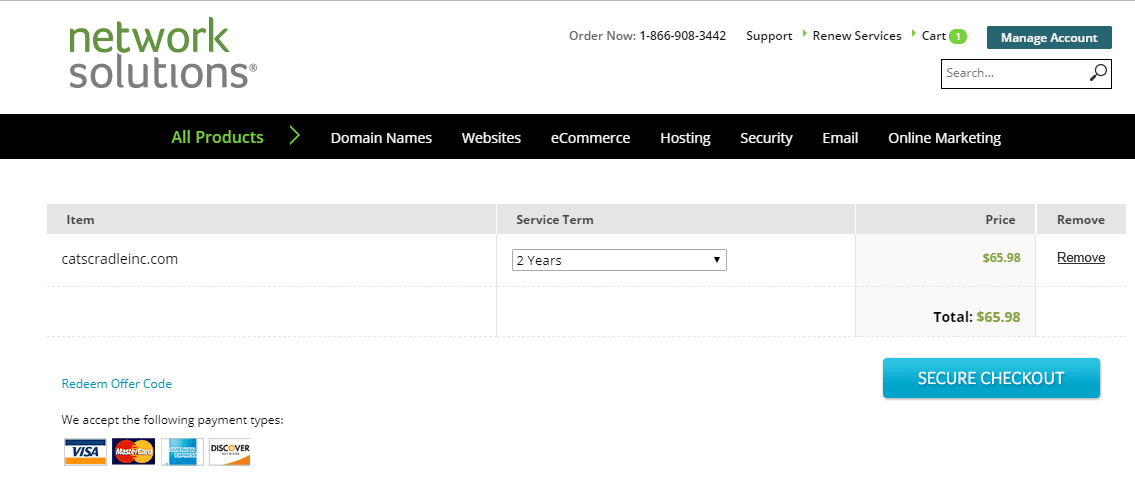Remove catscradleinc.com from the cart
The height and width of the screenshot is (477, 1135).
click(x=1081, y=258)
